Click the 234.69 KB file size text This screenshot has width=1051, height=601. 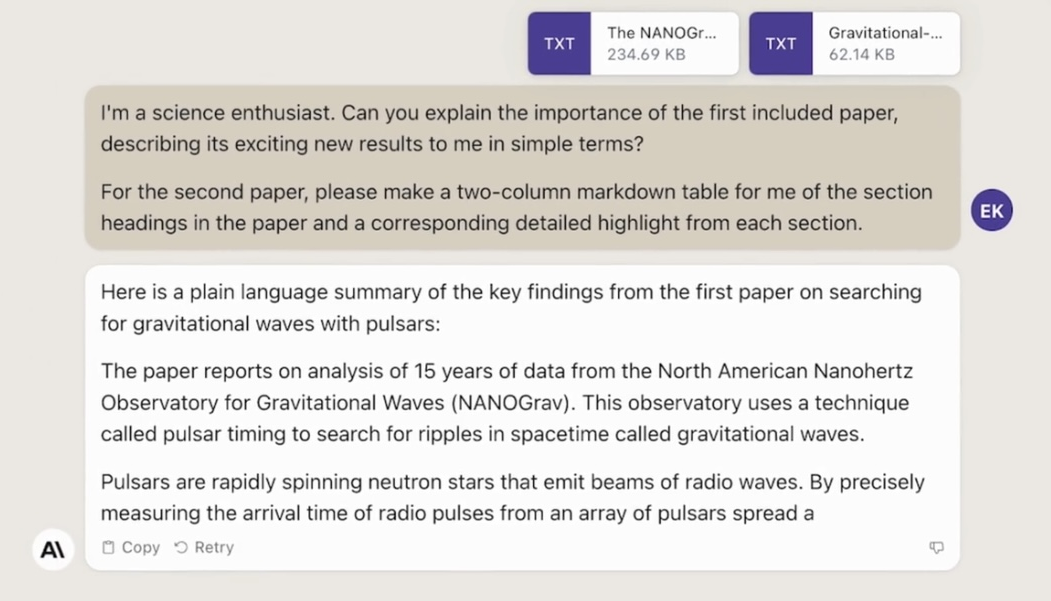click(646, 55)
